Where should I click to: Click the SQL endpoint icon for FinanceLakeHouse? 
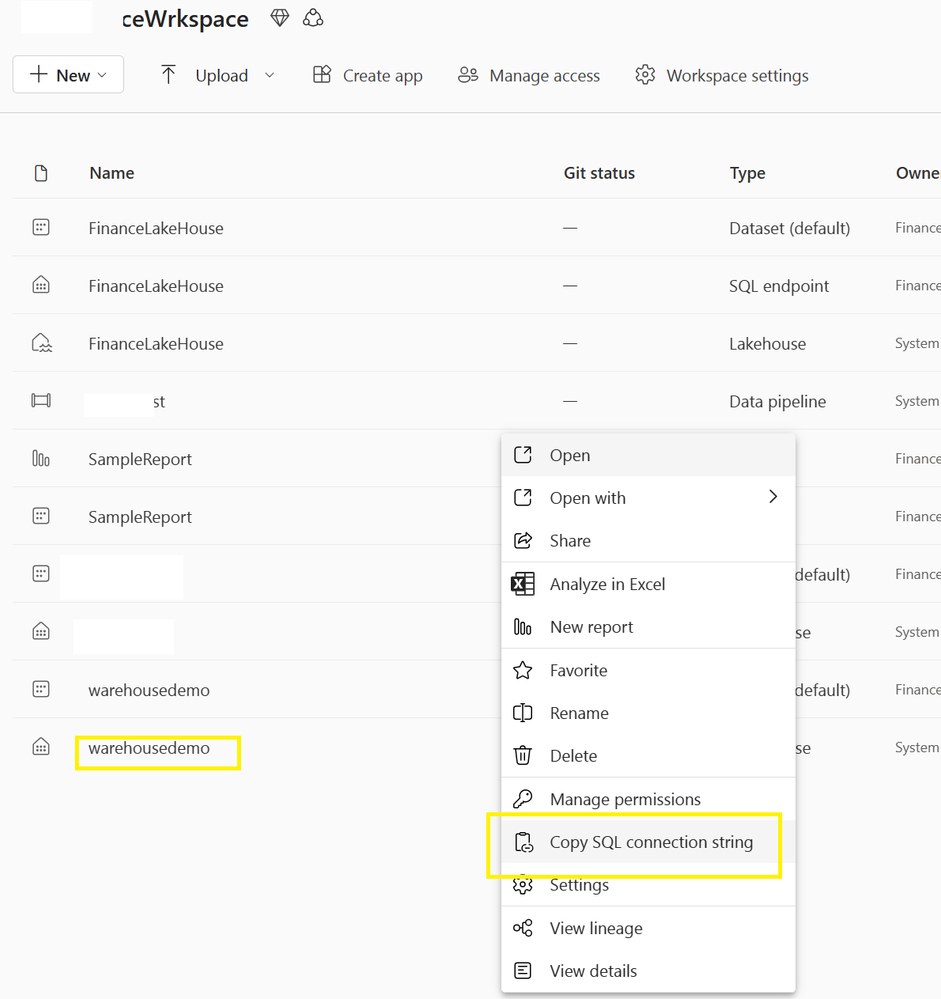41,286
